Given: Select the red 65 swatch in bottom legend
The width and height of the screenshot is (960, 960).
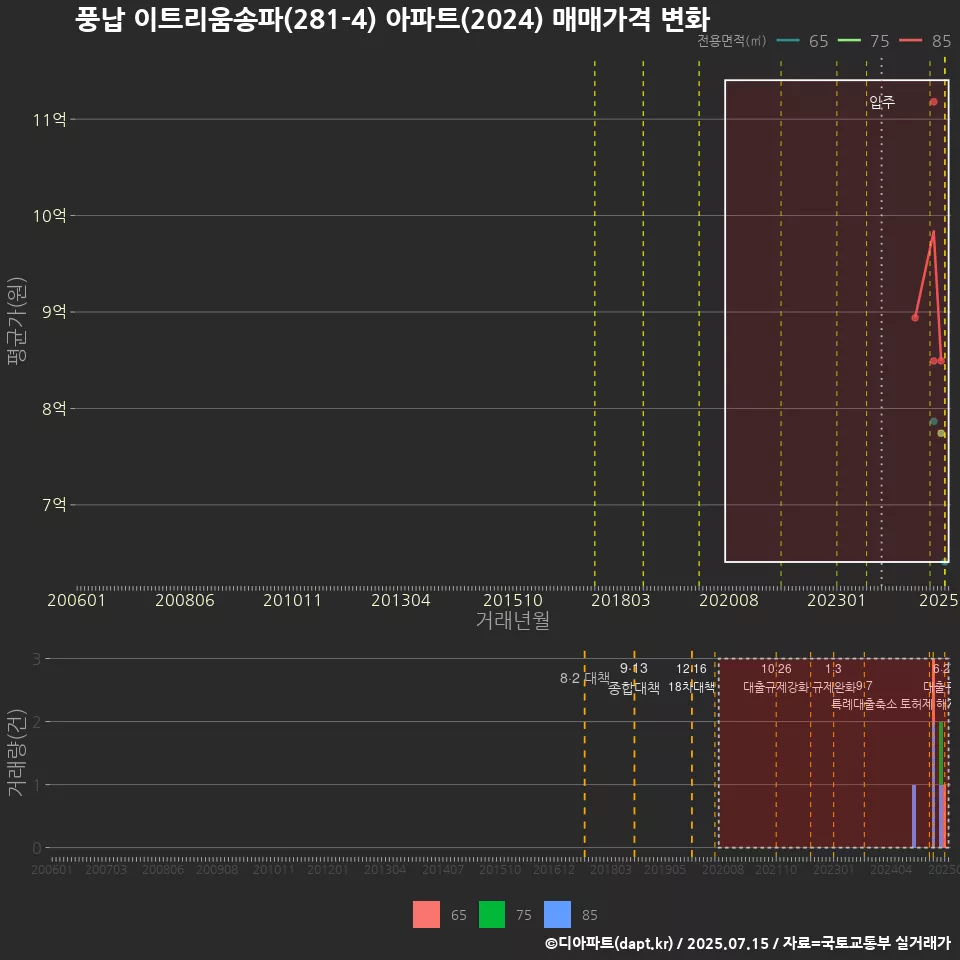Looking at the screenshot, I should click(x=426, y=915).
